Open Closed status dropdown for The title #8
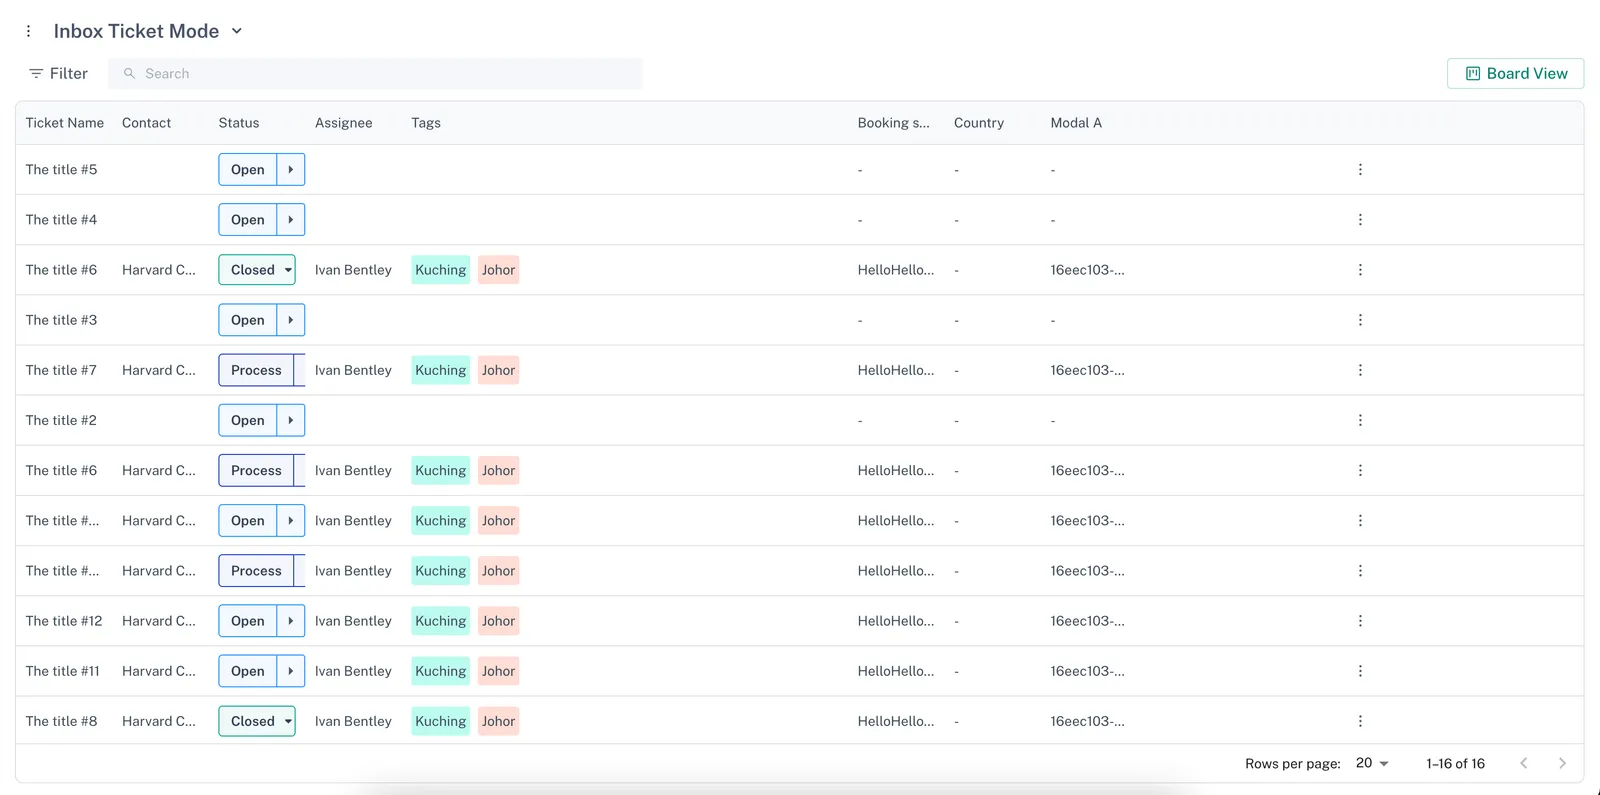Viewport: 1600px width, 795px height. pos(288,721)
